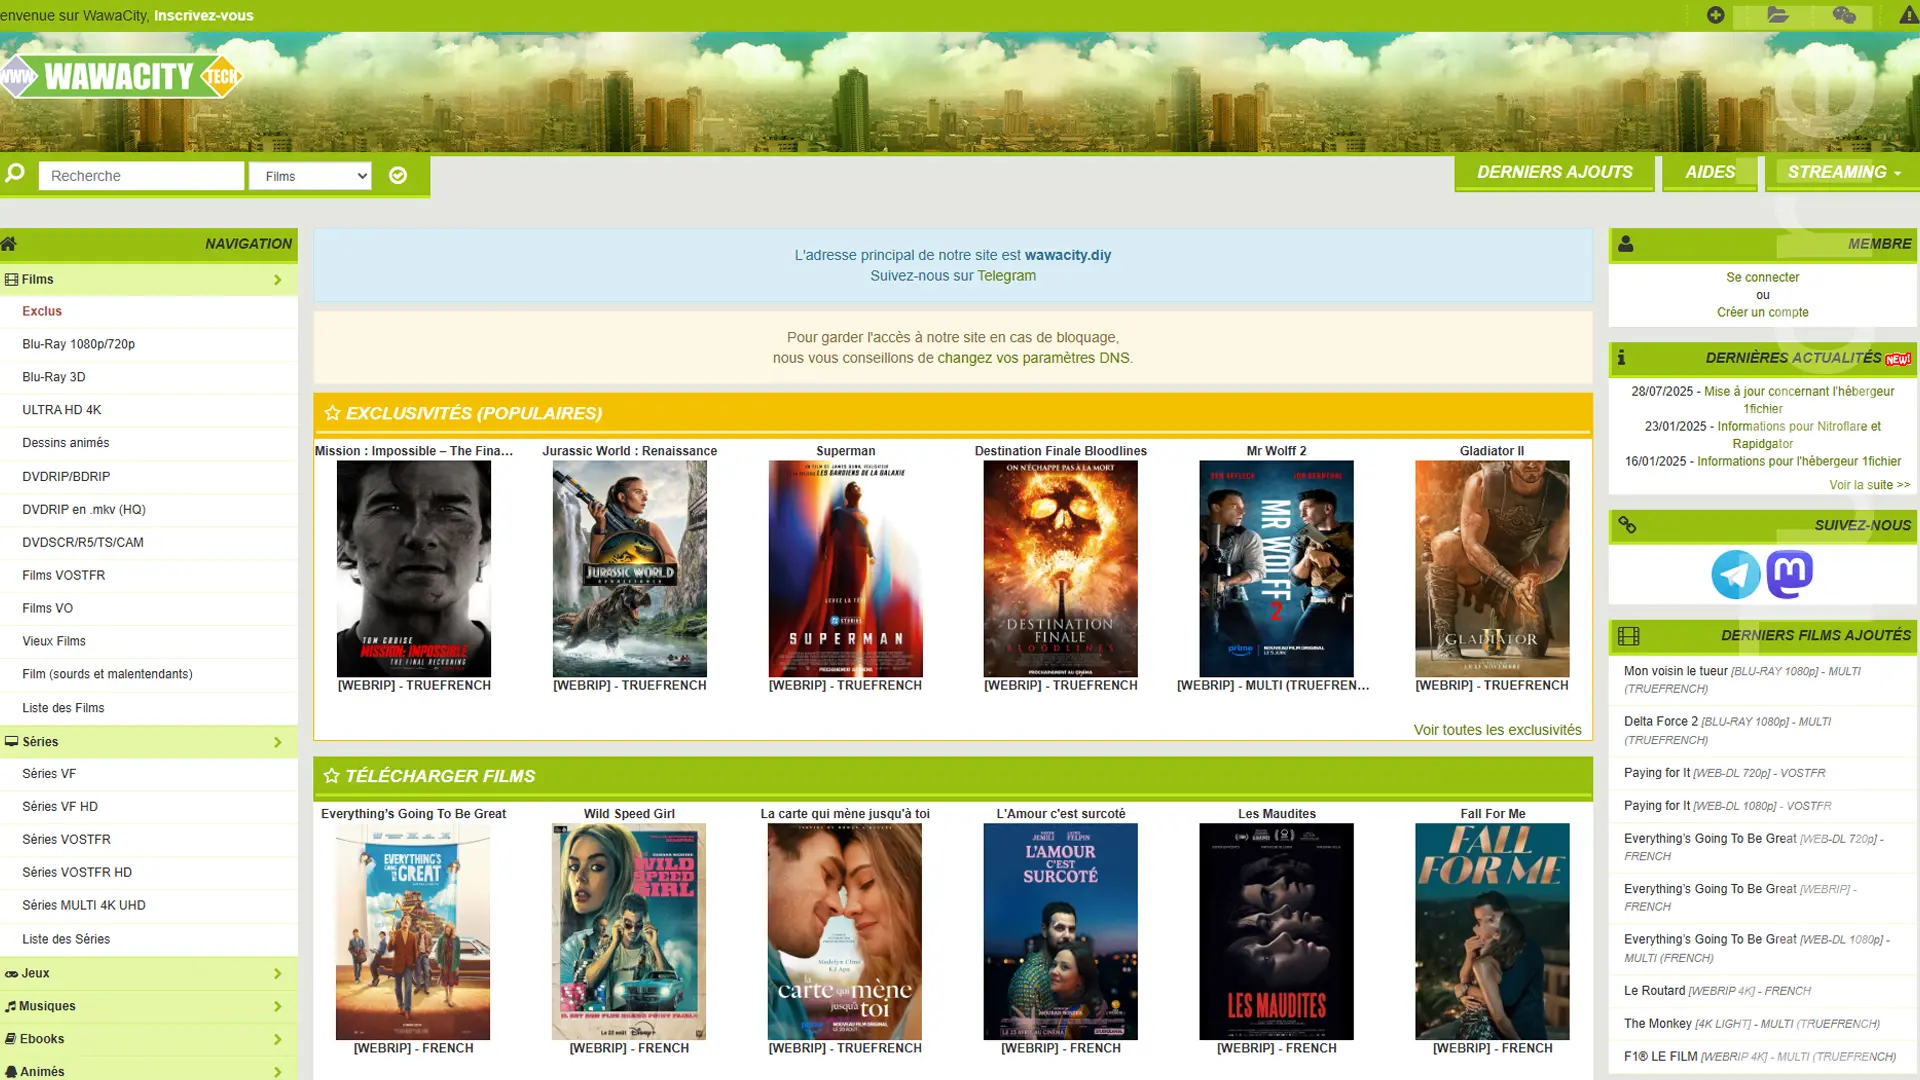
Task: Click the search validate checkmark icon
Action: (398, 176)
